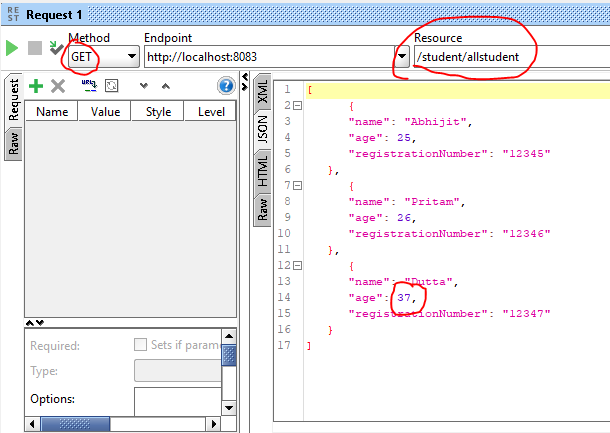Click the Style column header

tap(158, 112)
